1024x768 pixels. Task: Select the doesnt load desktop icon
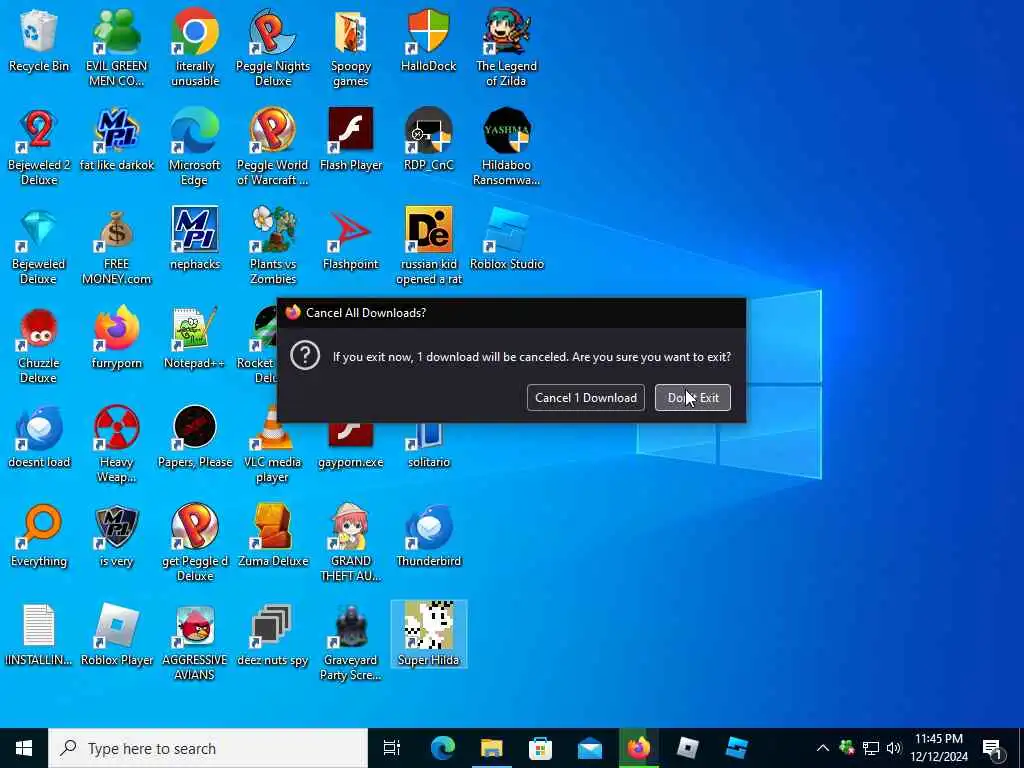pos(39,438)
